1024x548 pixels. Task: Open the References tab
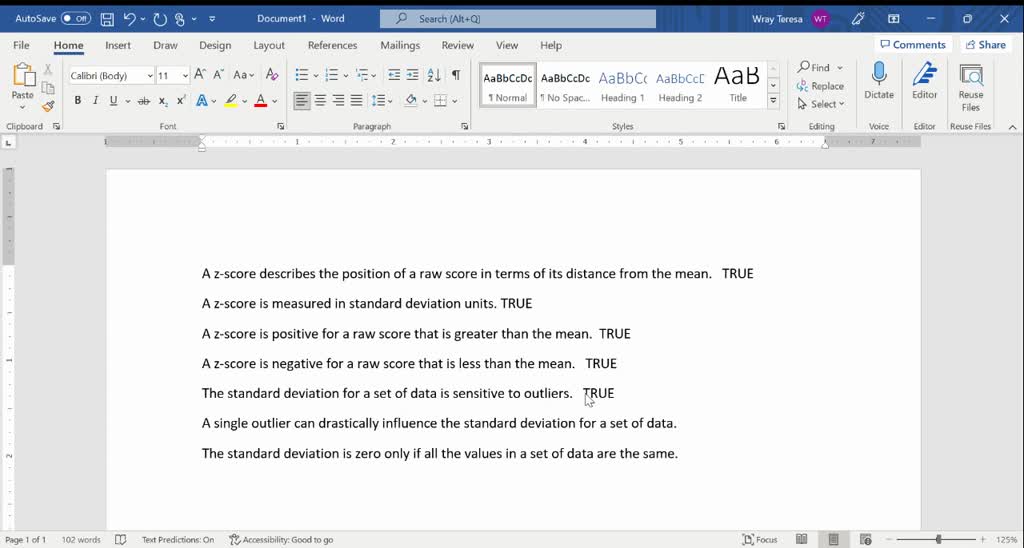[x=332, y=45]
